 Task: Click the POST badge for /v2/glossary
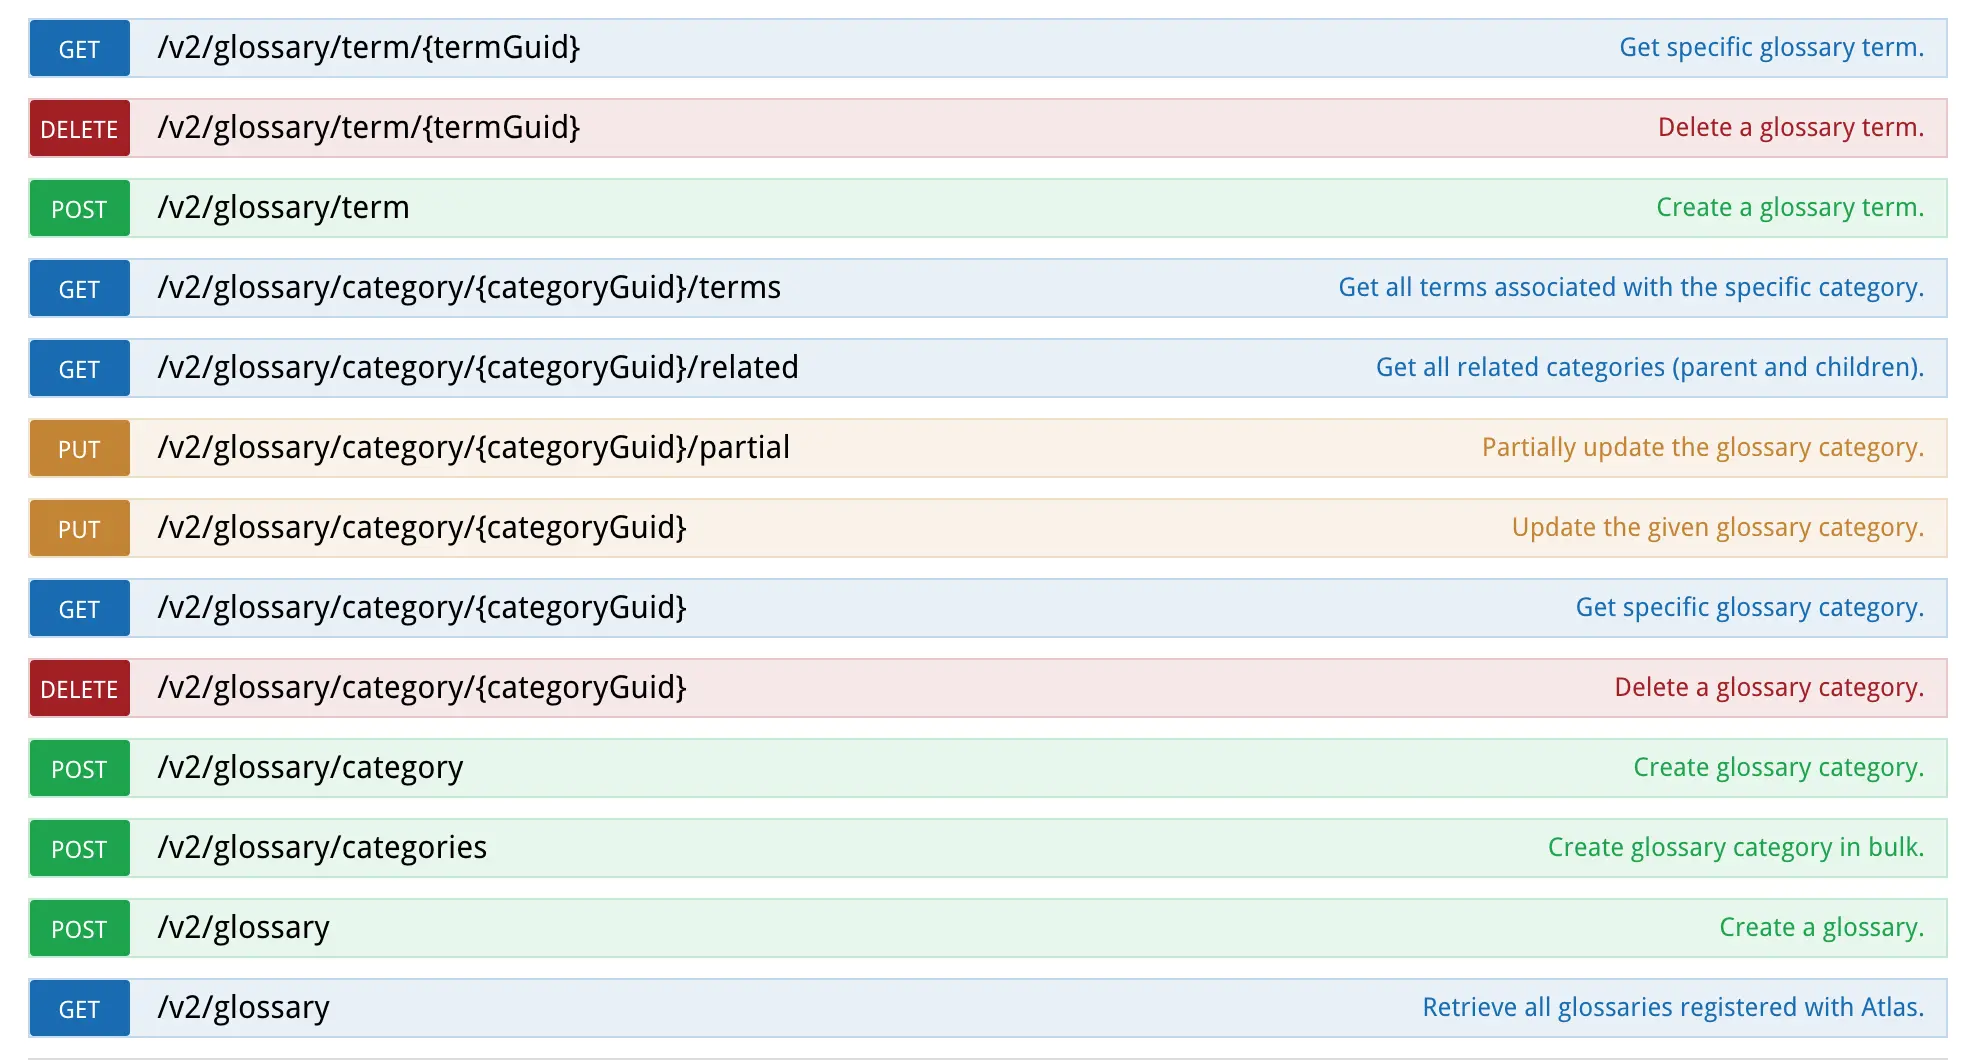point(79,928)
